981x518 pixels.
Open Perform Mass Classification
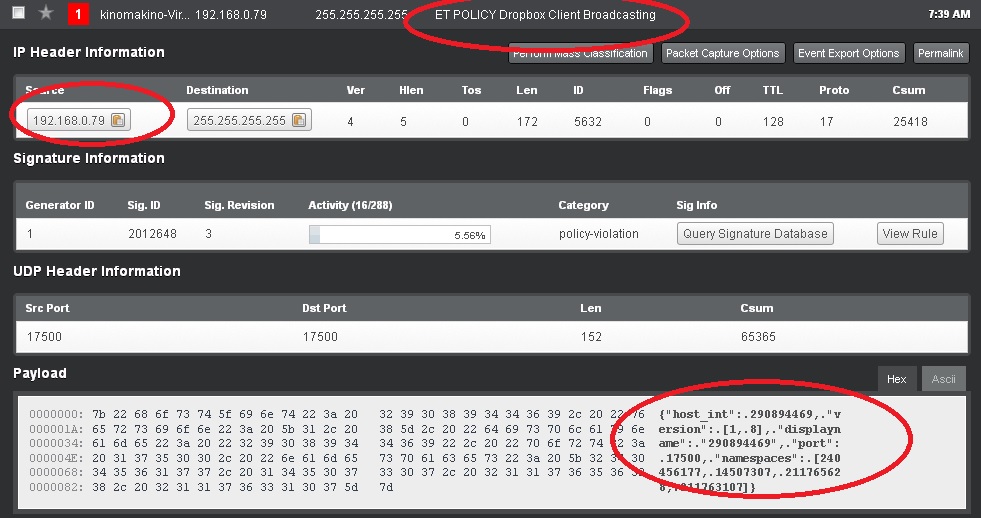580,54
